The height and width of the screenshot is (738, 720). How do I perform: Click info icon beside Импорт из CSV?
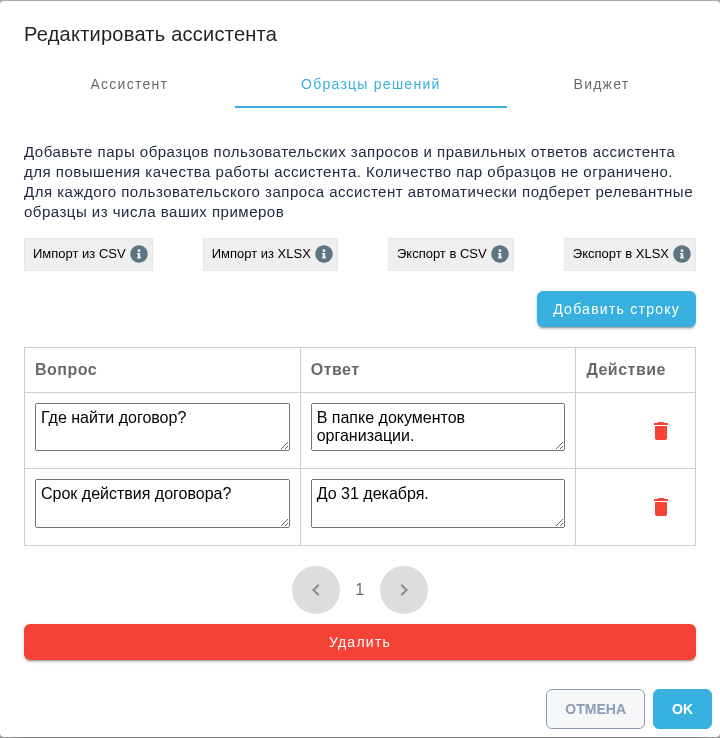[x=139, y=254]
